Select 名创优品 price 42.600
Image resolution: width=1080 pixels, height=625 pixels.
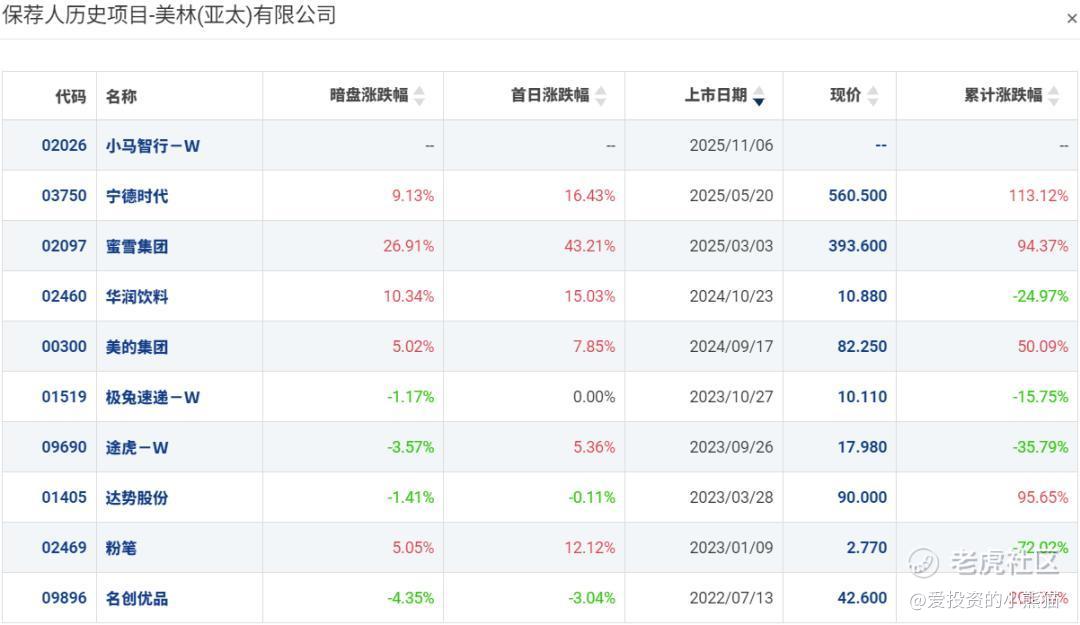[862, 598]
